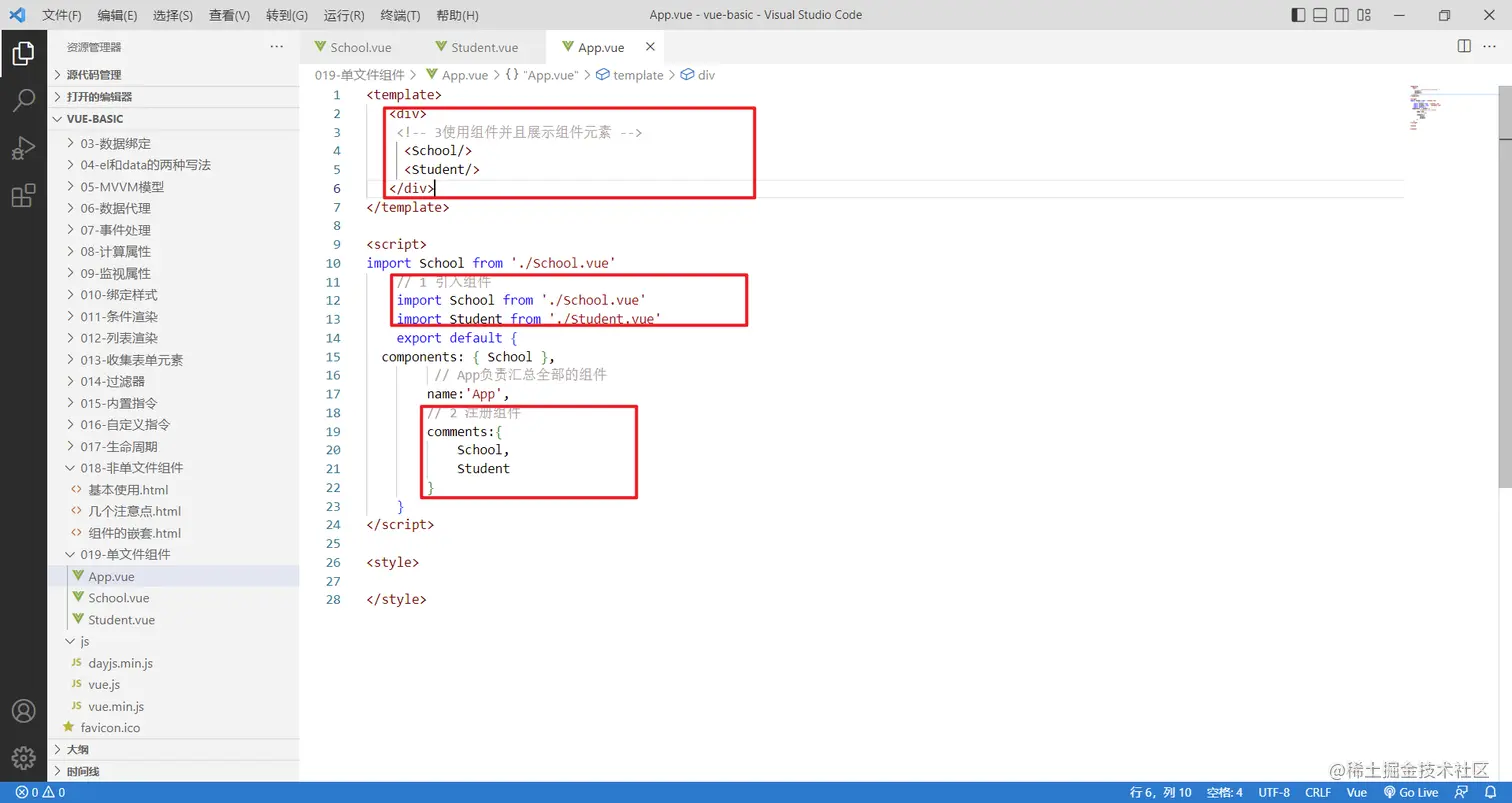Toggle primary side bar layout icon
This screenshot has width=1512, height=803.
[x=1298, y=15]
